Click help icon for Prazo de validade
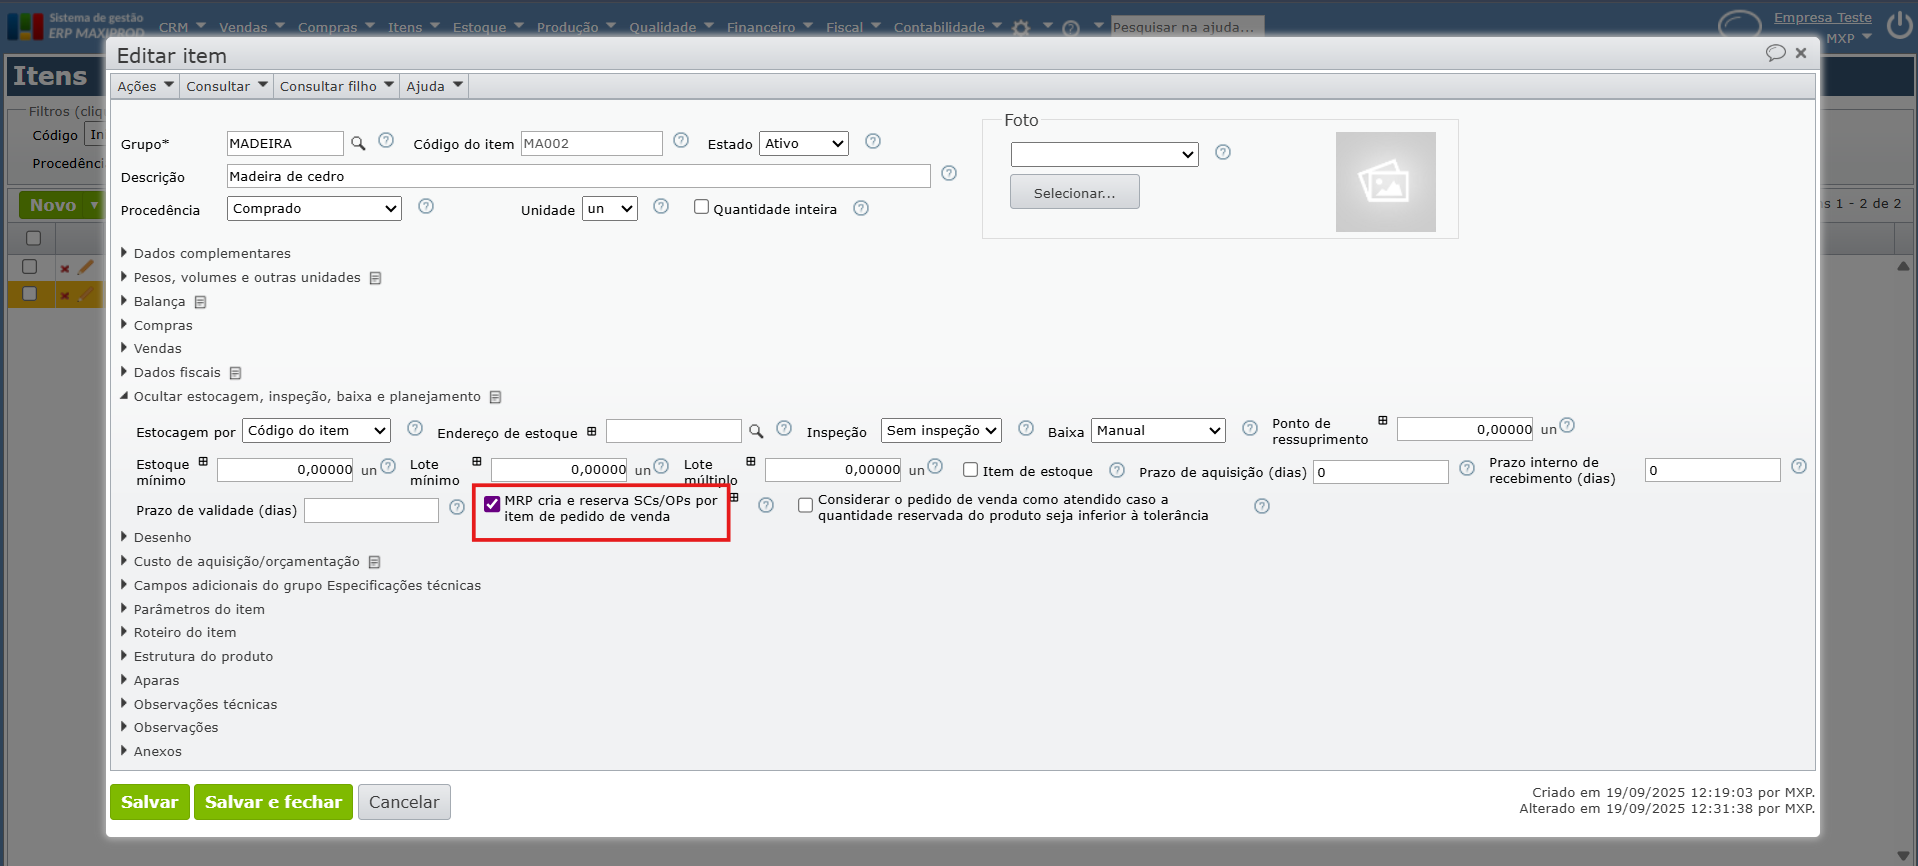 (x=457, y=508)
